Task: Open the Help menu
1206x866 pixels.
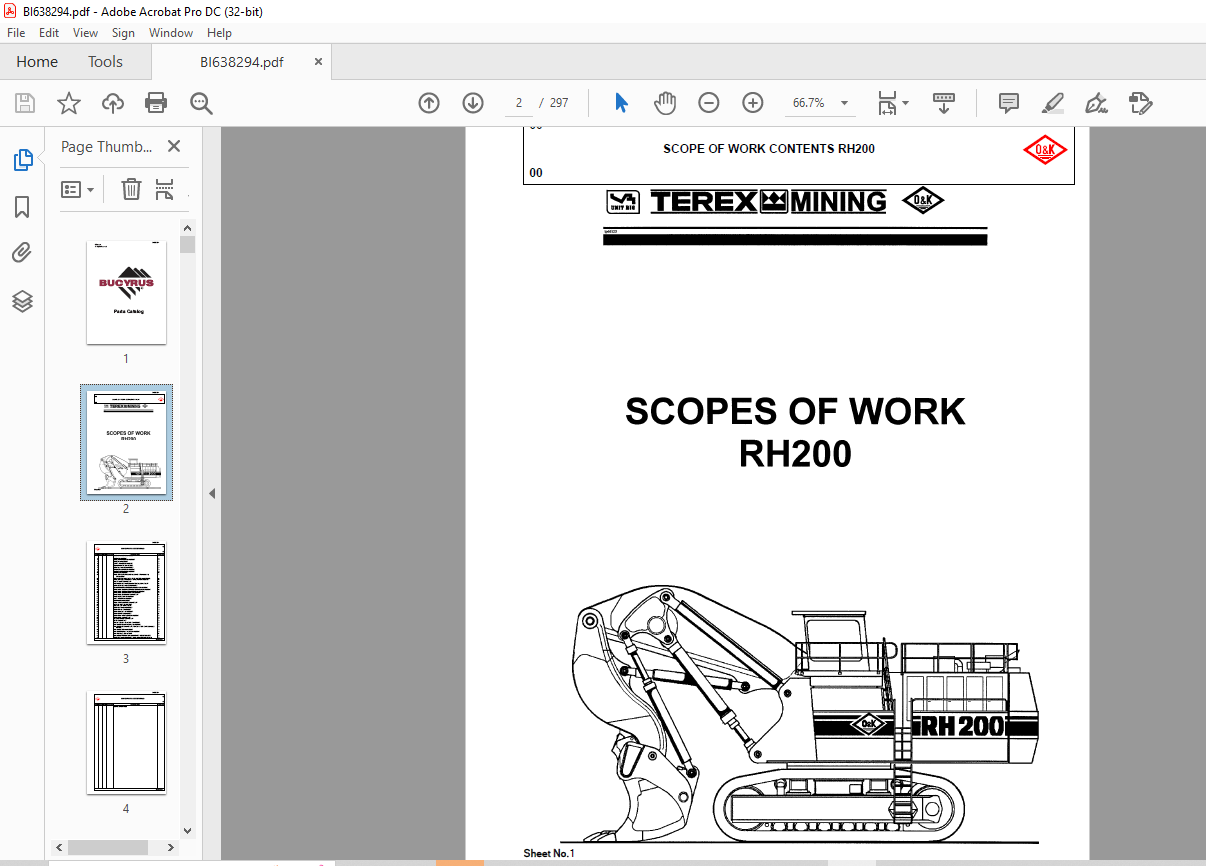Action: point(219,33)
